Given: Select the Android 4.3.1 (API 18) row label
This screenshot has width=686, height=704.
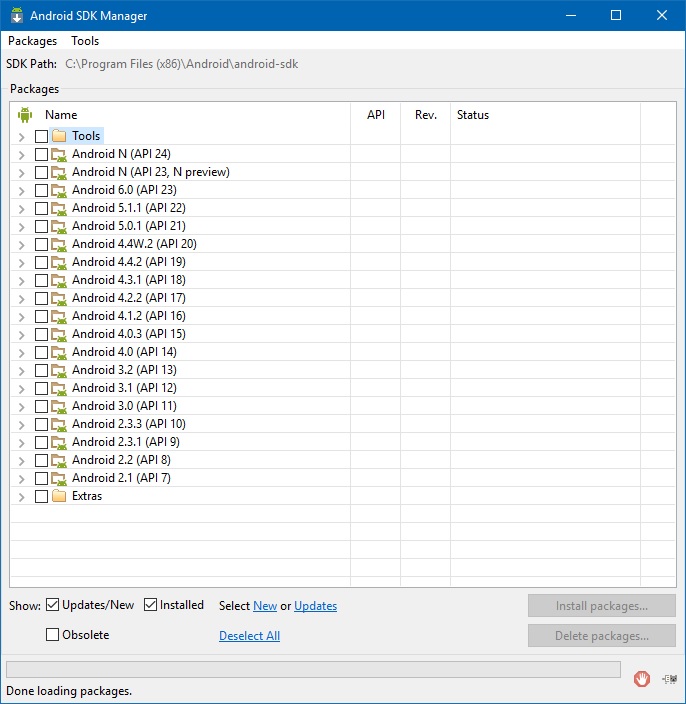Looking at the screenshot, I should click(x=129, y=280).
